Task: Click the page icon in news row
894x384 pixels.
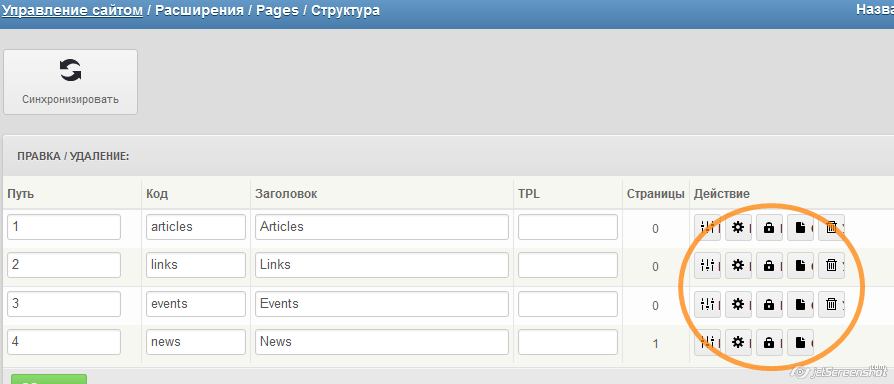Action: pos(800,342)
